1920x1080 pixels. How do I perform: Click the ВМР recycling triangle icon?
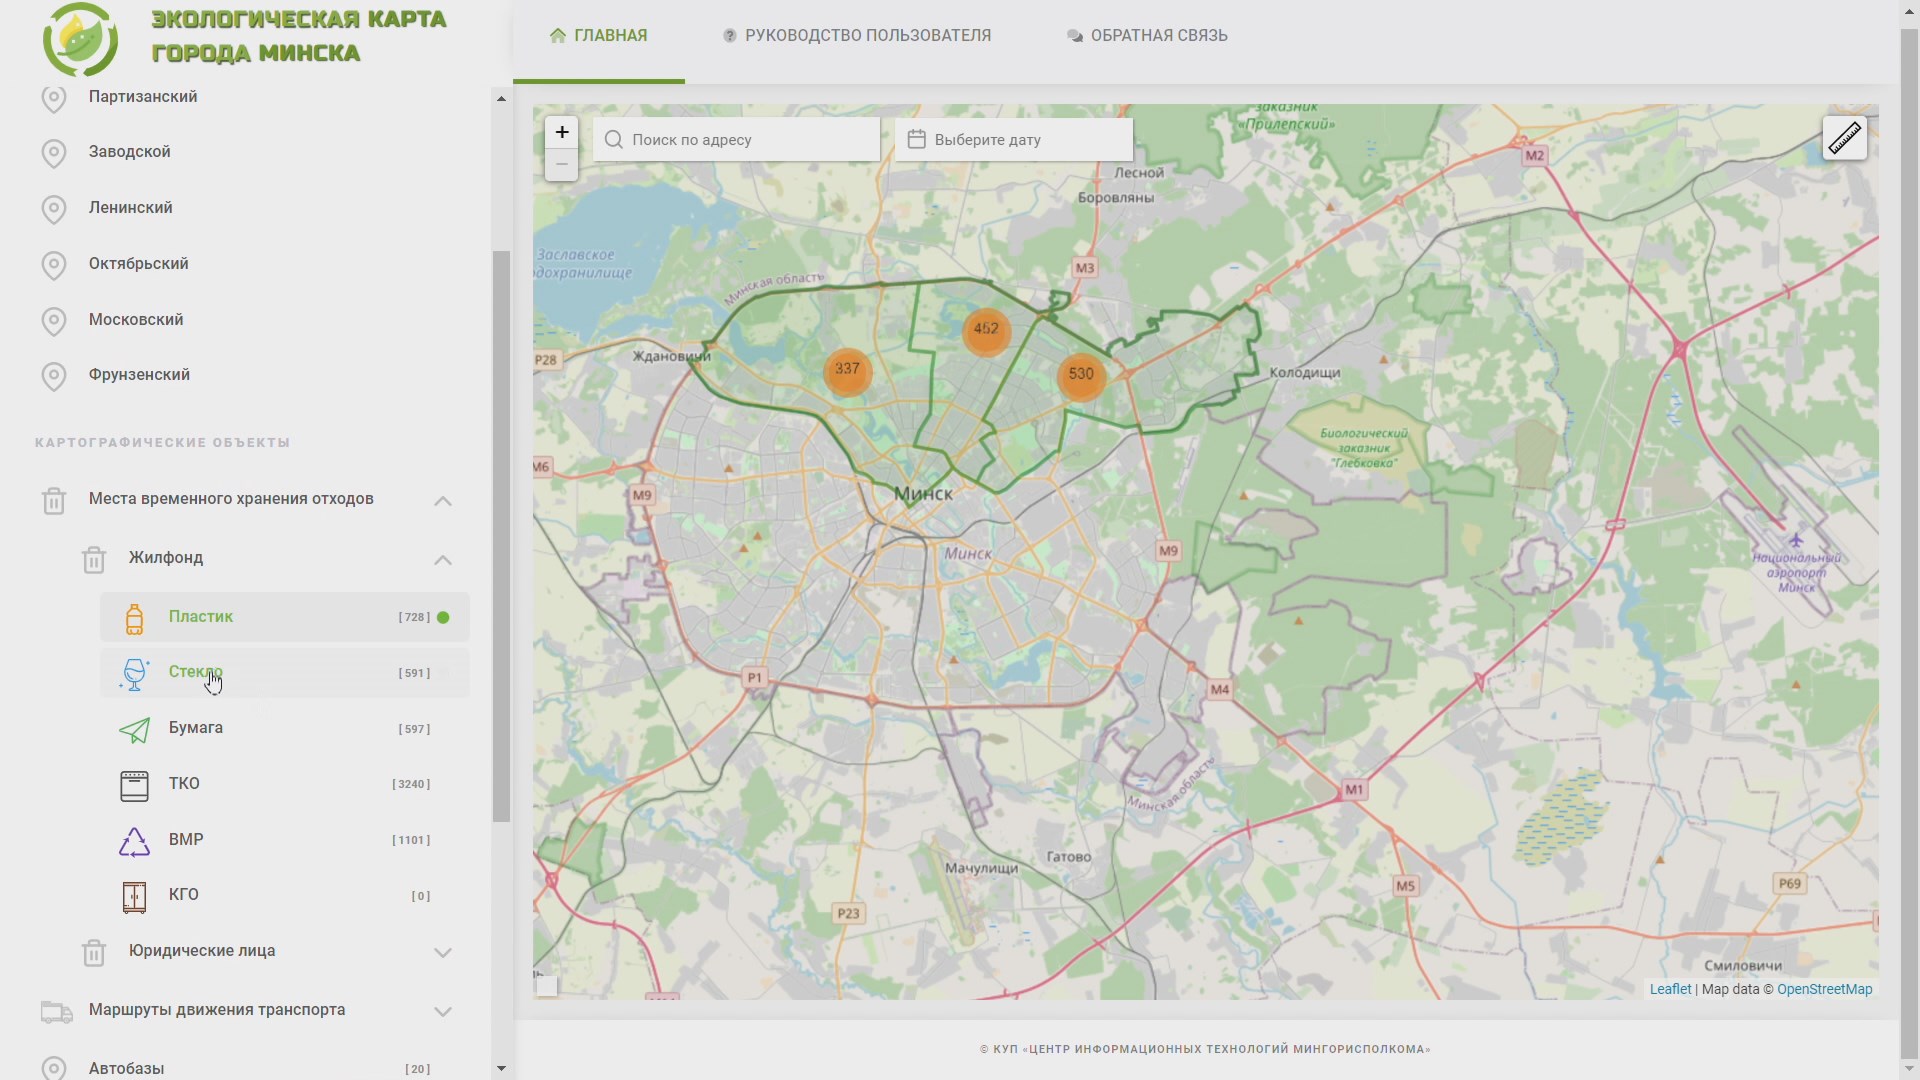pos(134,841)
